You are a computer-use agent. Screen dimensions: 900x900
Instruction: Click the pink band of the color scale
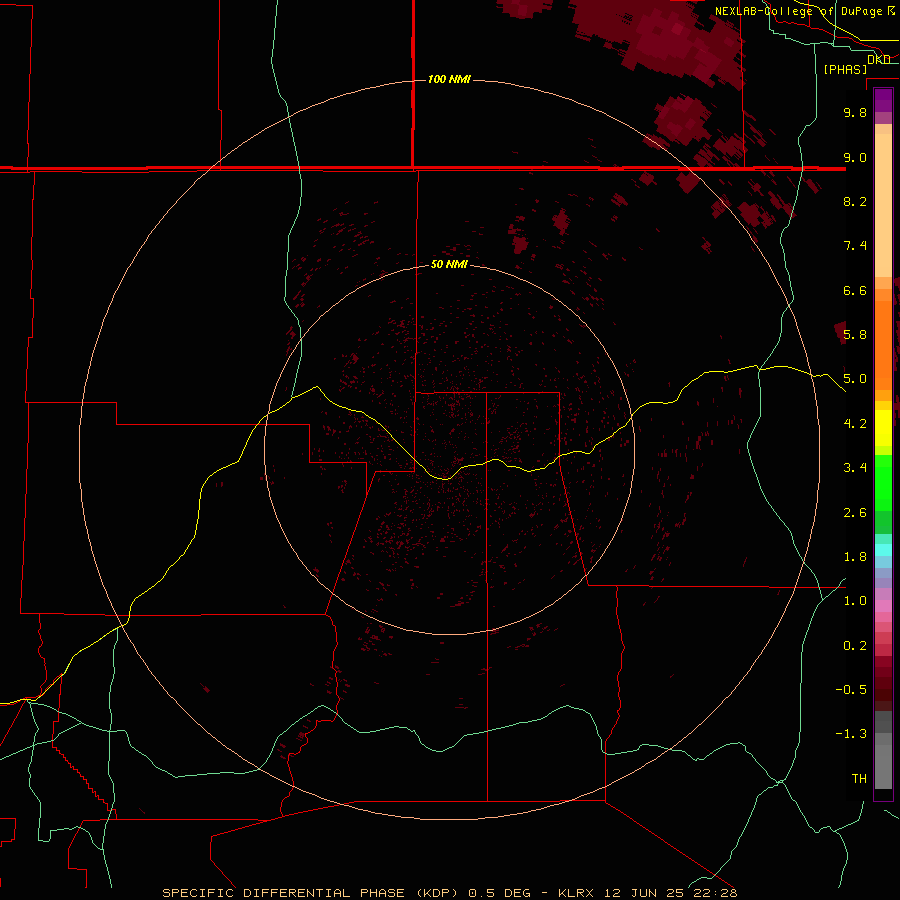[x=883, y=606]
